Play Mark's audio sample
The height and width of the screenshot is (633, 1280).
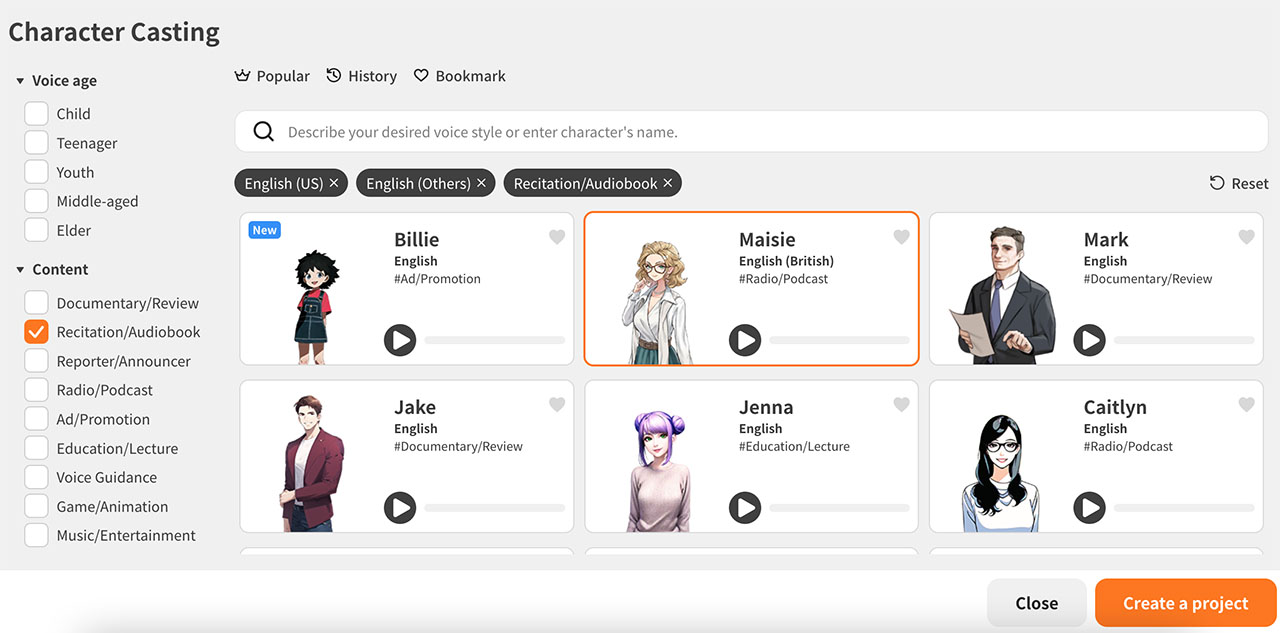point(1089,340)
